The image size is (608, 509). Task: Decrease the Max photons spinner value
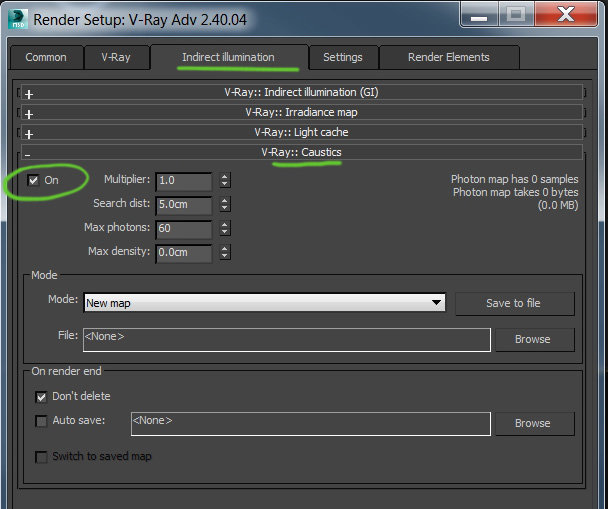click(225, 232)
